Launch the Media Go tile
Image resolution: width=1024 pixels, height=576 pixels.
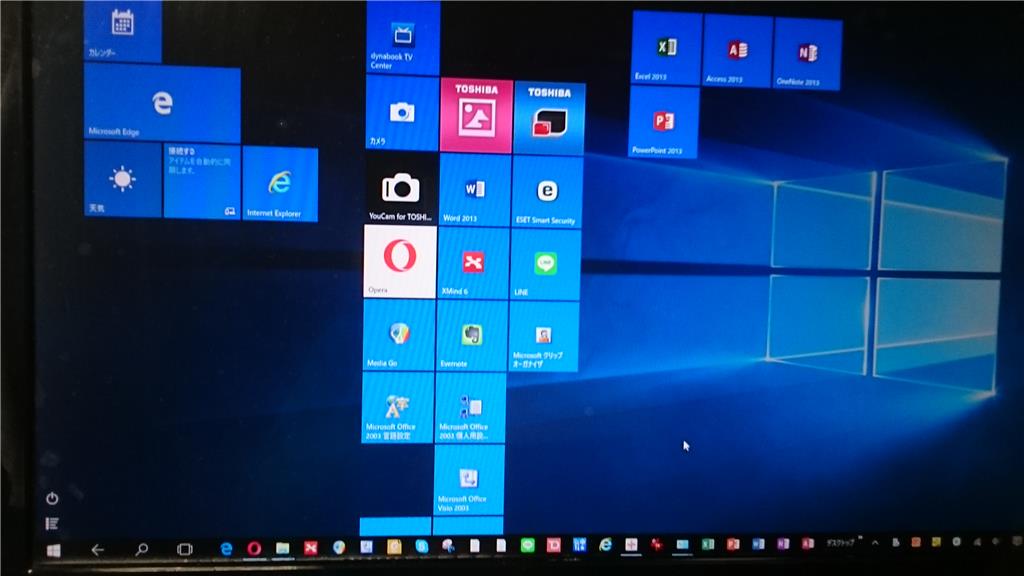pyautogui.click(x=398, y=336)
